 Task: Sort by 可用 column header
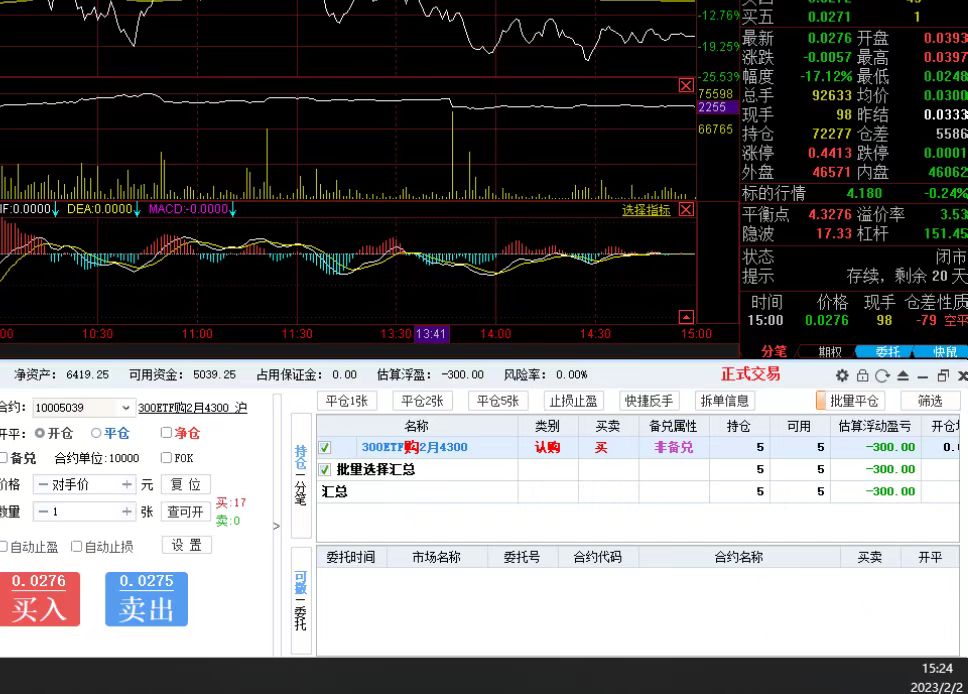pyautogui.click(x=799, y=425)
